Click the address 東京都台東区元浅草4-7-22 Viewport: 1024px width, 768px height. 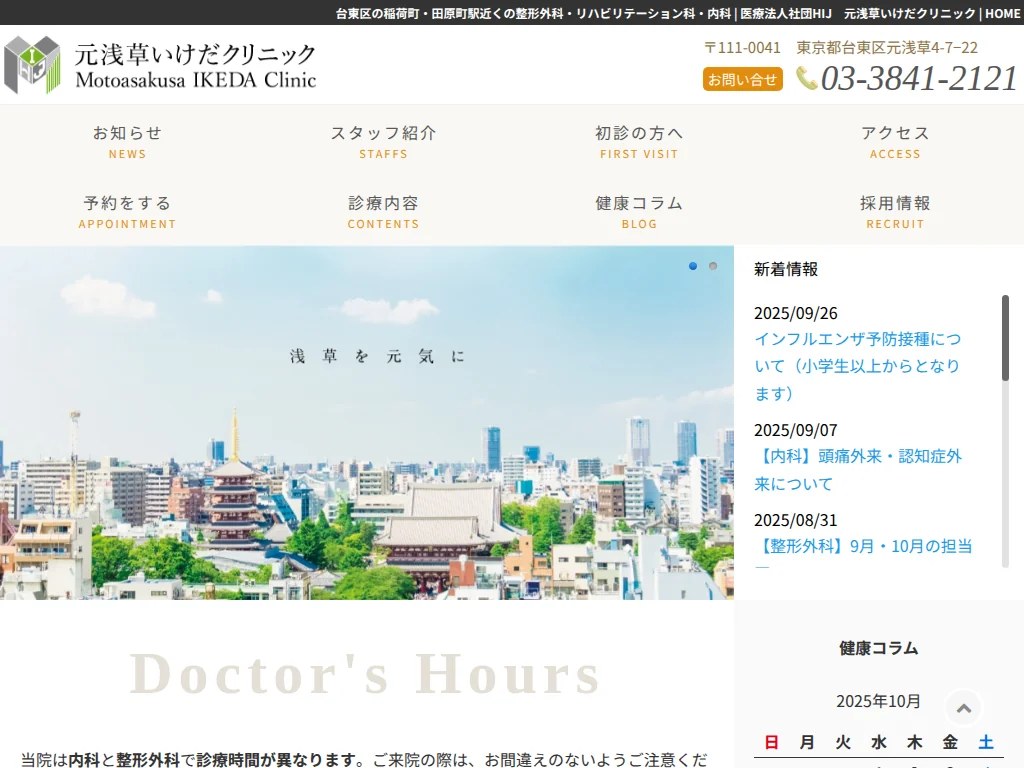pyautogui.click(x=887, y=48)
